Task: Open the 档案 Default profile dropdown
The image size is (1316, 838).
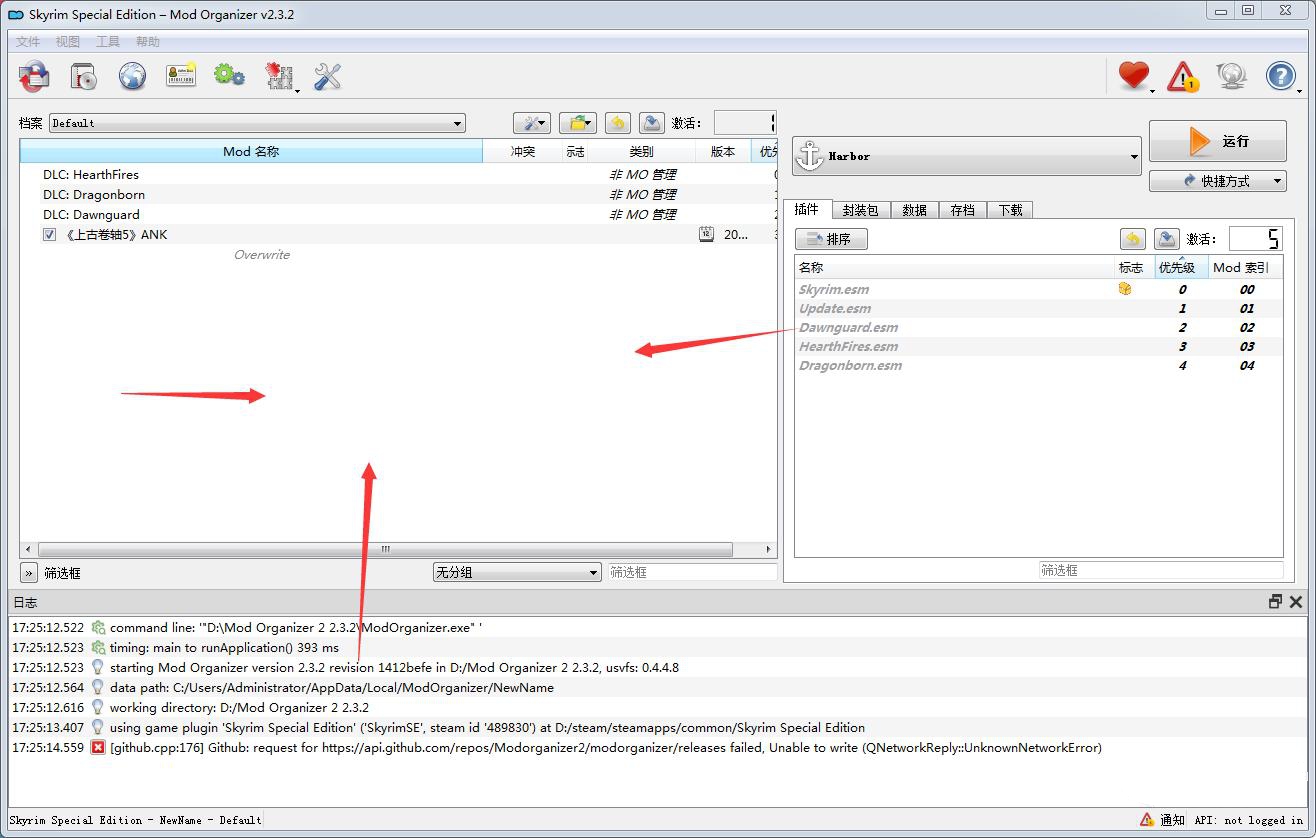Action: (257, 123)
